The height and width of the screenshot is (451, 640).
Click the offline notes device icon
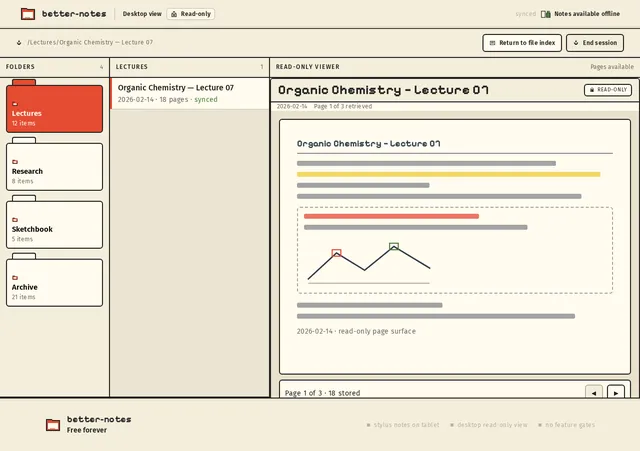click(546, 14)
